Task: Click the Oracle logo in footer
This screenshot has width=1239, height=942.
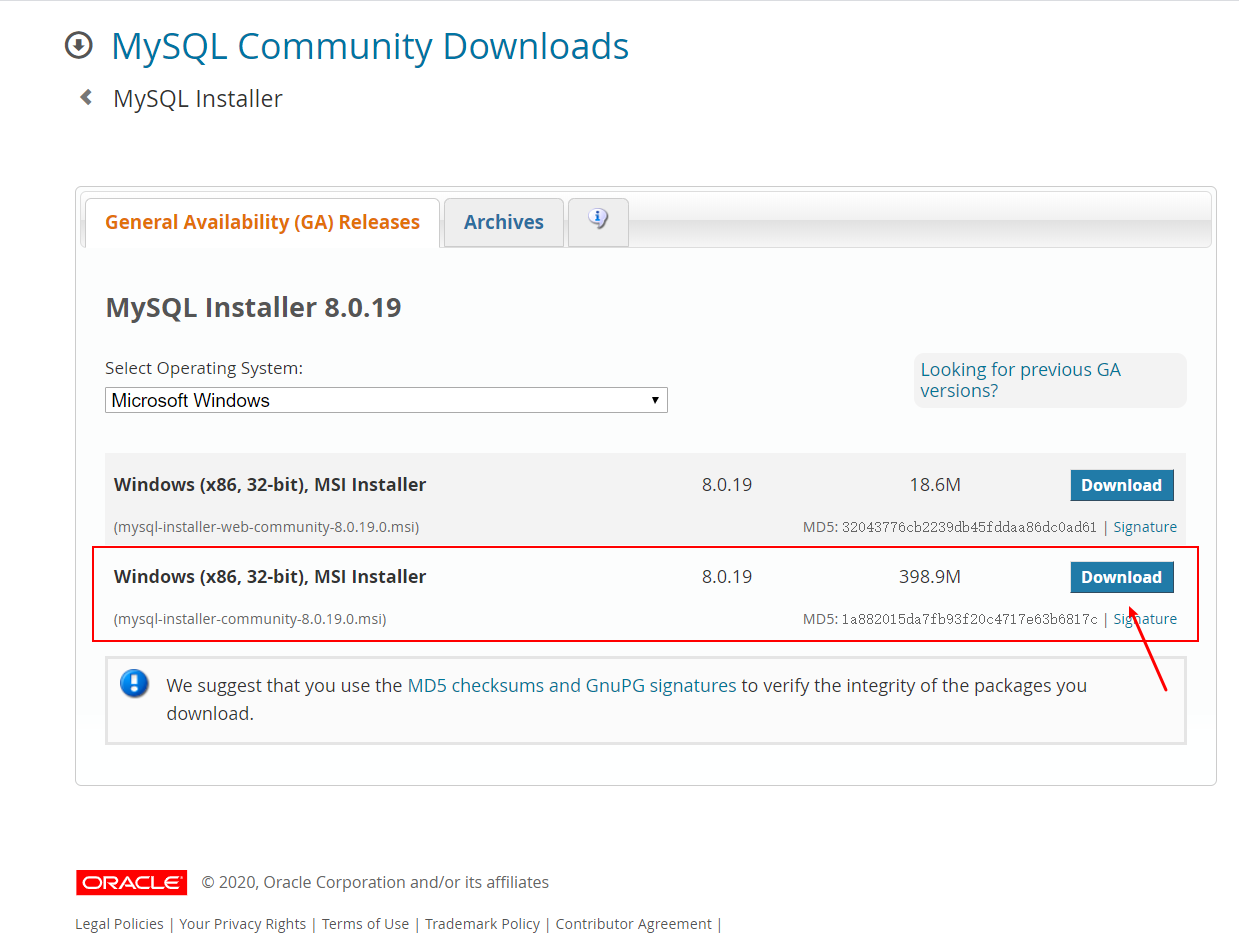Action: click(x=131, y=882)
